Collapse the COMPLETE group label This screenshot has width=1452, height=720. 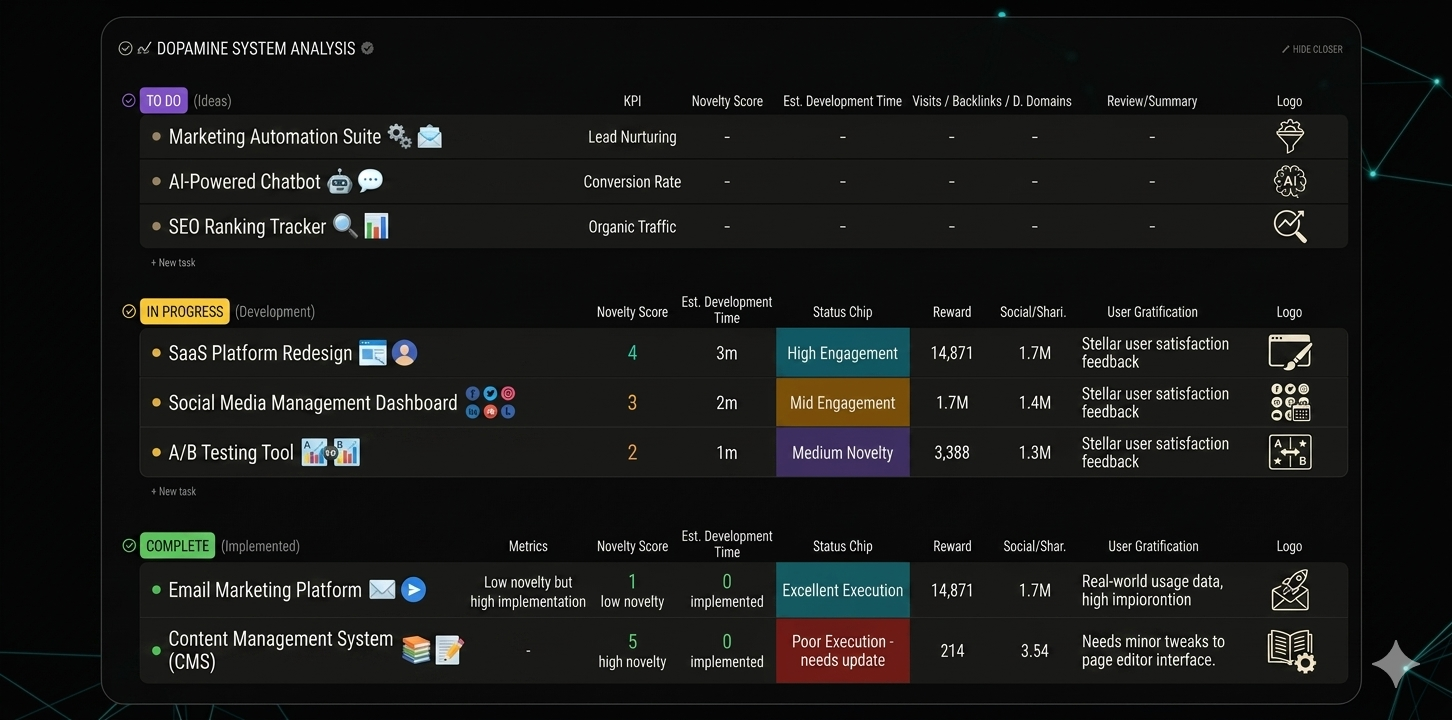click(178, 546)
